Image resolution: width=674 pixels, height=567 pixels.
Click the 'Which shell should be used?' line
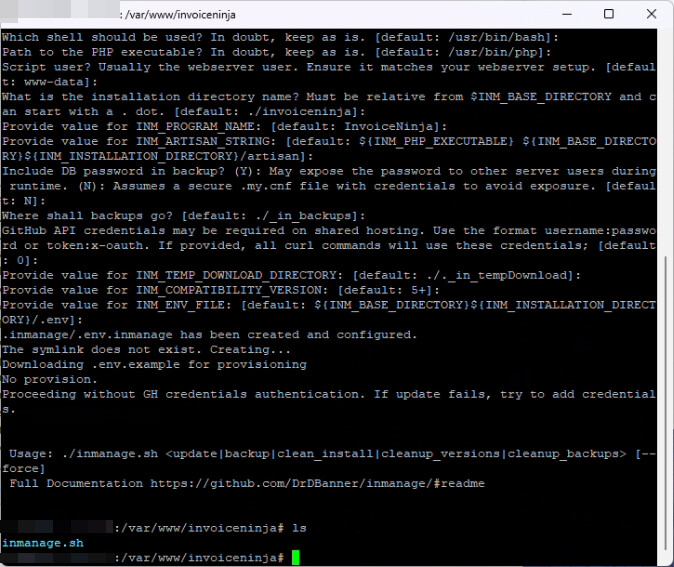[x=280, y=37]
